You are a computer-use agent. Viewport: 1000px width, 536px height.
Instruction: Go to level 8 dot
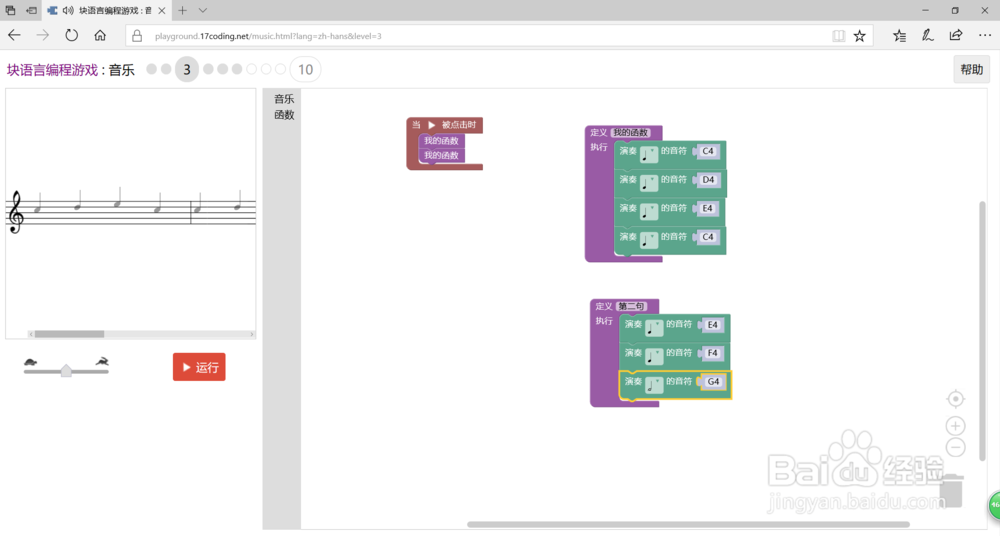[x=266, y=69]
